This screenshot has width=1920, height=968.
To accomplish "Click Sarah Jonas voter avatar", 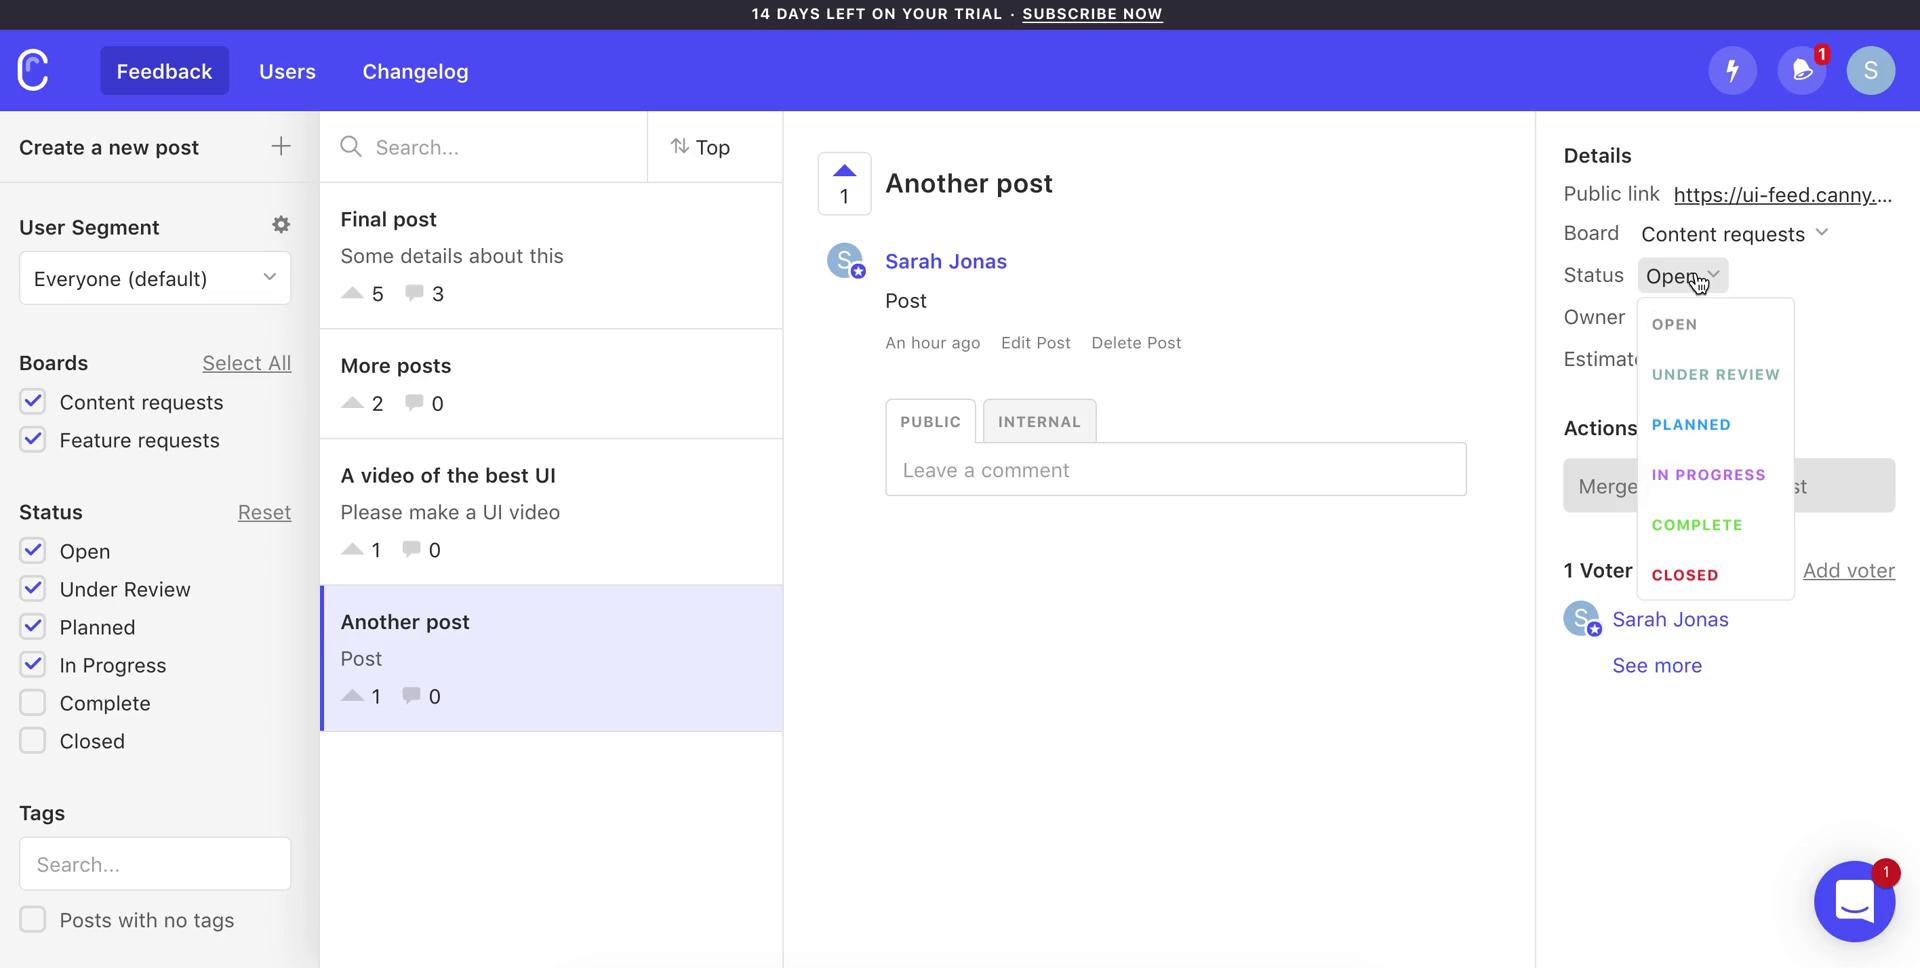I will (1582, 619).
